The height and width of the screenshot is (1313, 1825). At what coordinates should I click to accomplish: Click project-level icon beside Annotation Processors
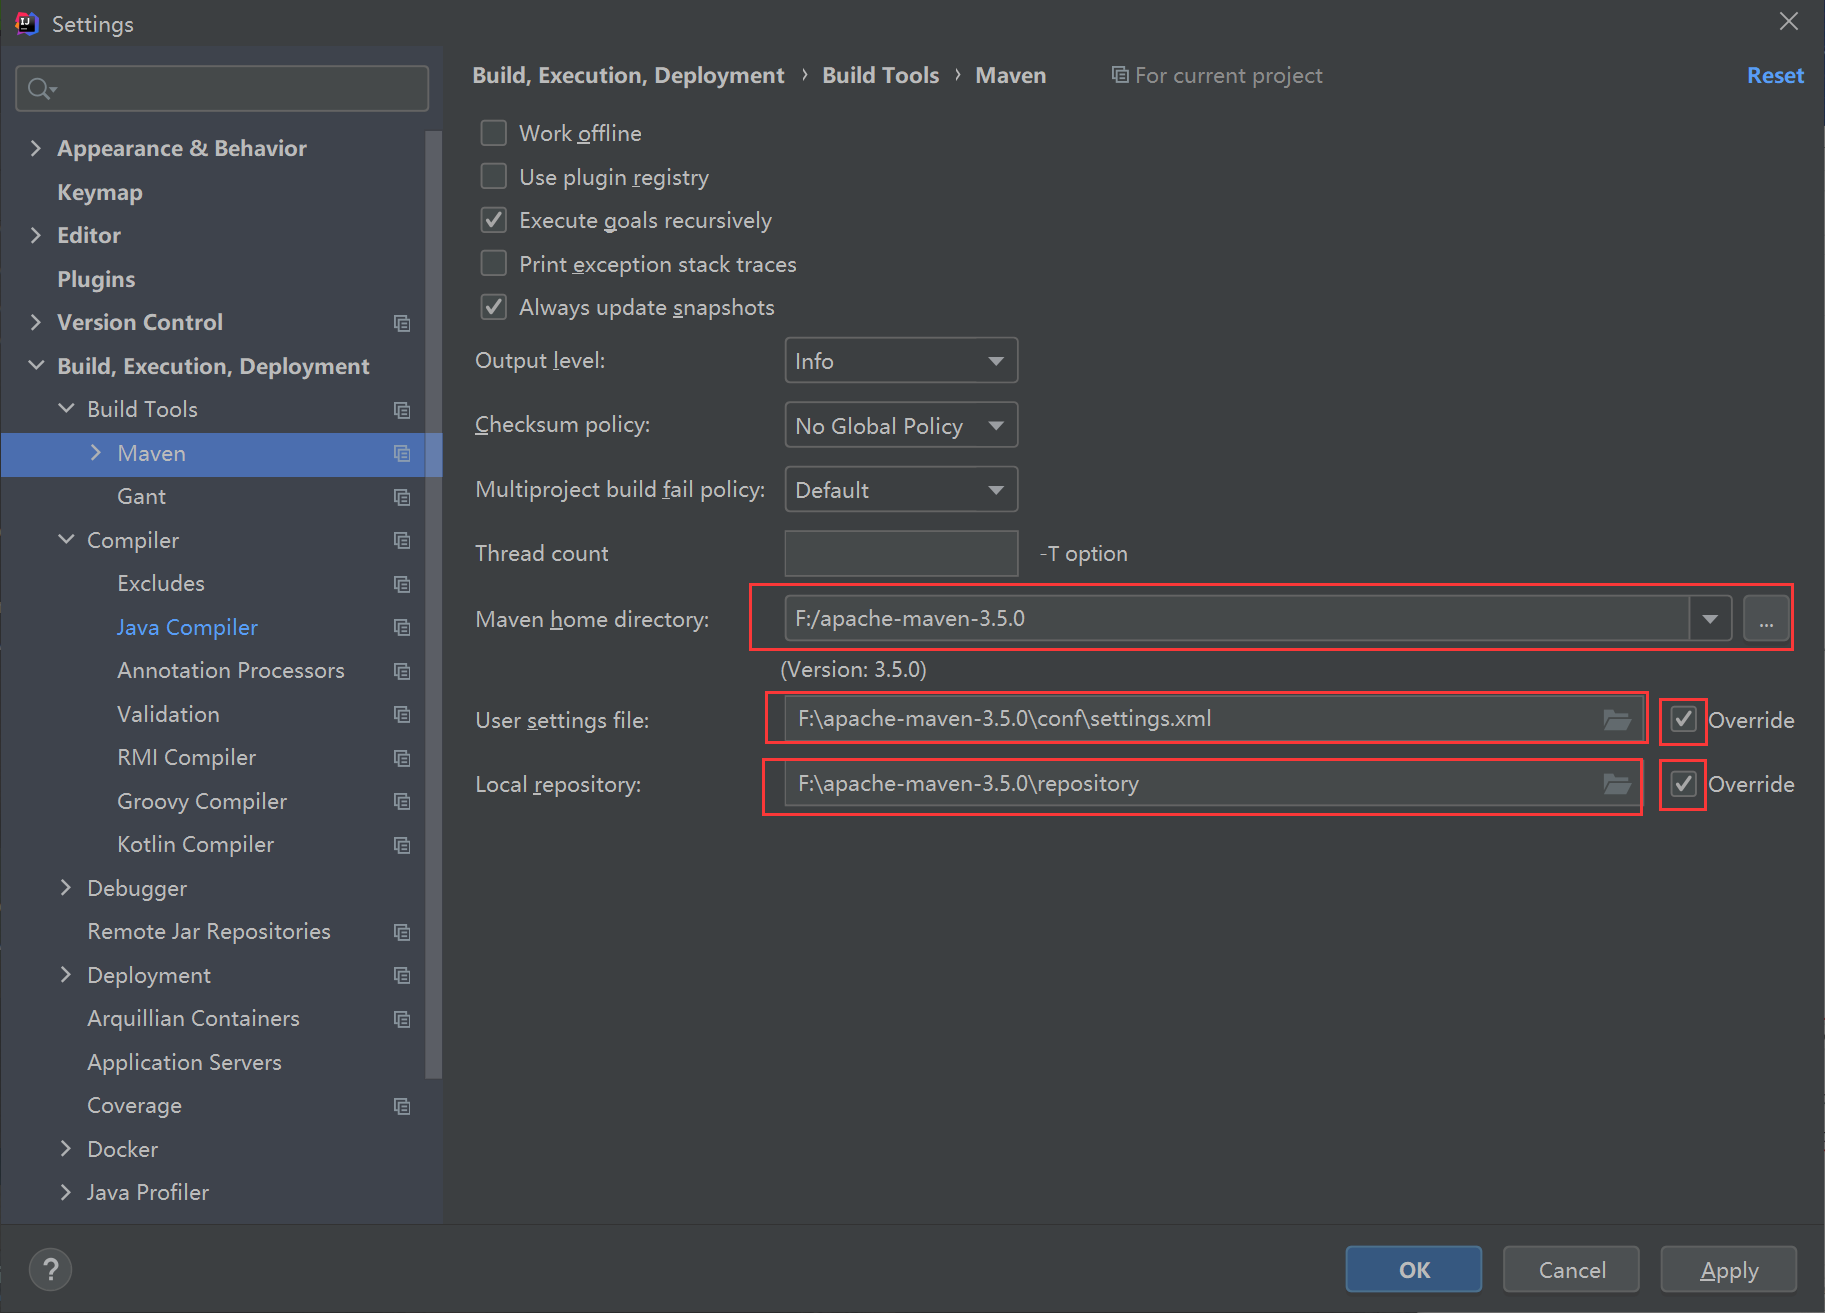coord(402,671)
